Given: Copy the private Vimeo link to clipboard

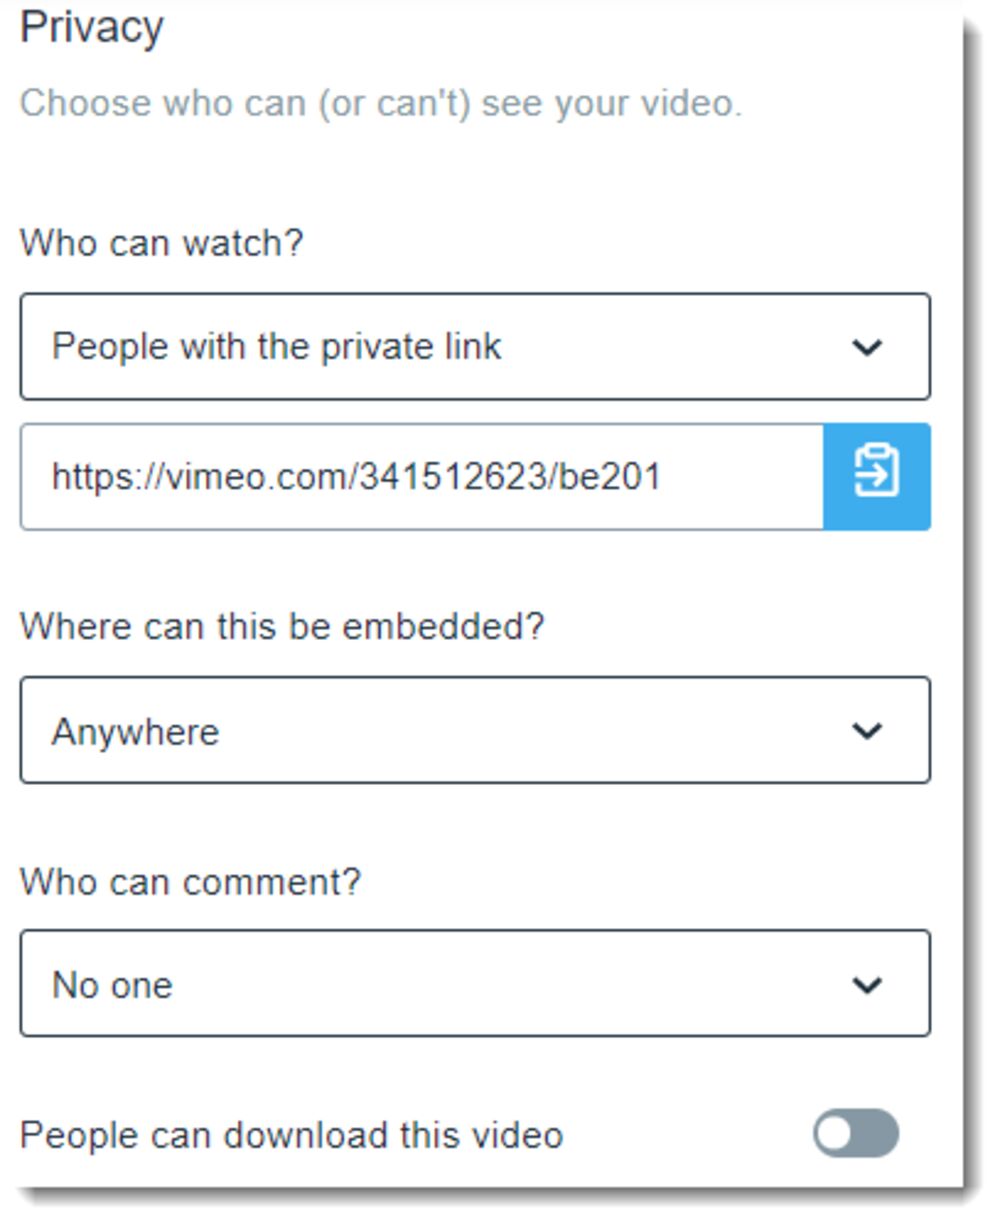Looking at the screenshot, I should [876, 476].
